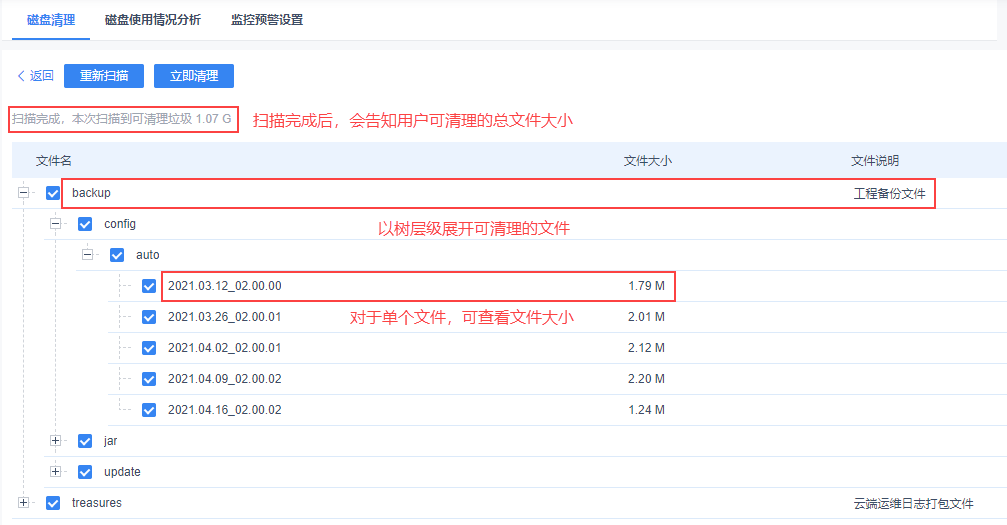Collapse the backup folder tree node
Image resolution: width=1007 pixels, height=525 pixels.
pyautogui.click(x=23, y=192)
